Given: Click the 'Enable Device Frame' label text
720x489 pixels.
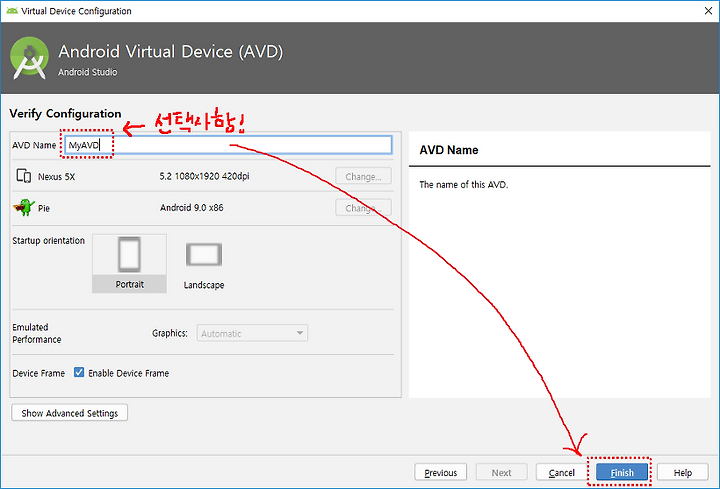Looking at the screenshot, I should tap(129, 373).
